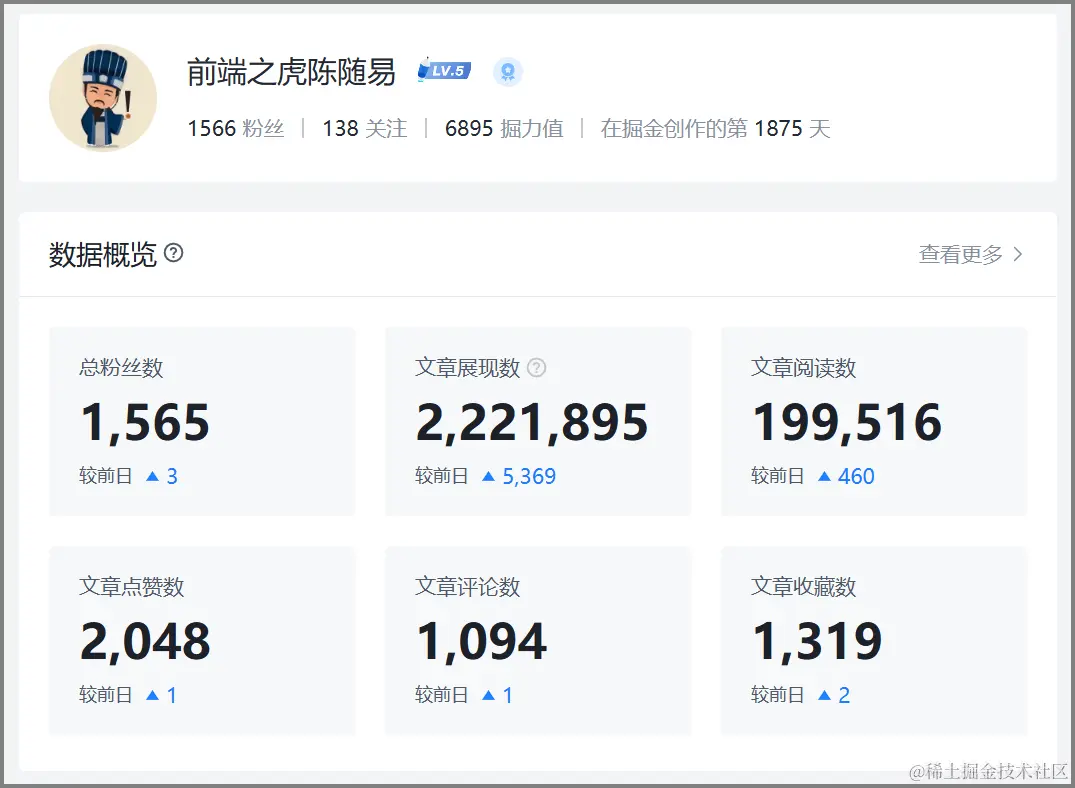The height and width of the screenshot is (788, 1075).
Task: Click the 1,319 favorites value
Action: [817, 641]
